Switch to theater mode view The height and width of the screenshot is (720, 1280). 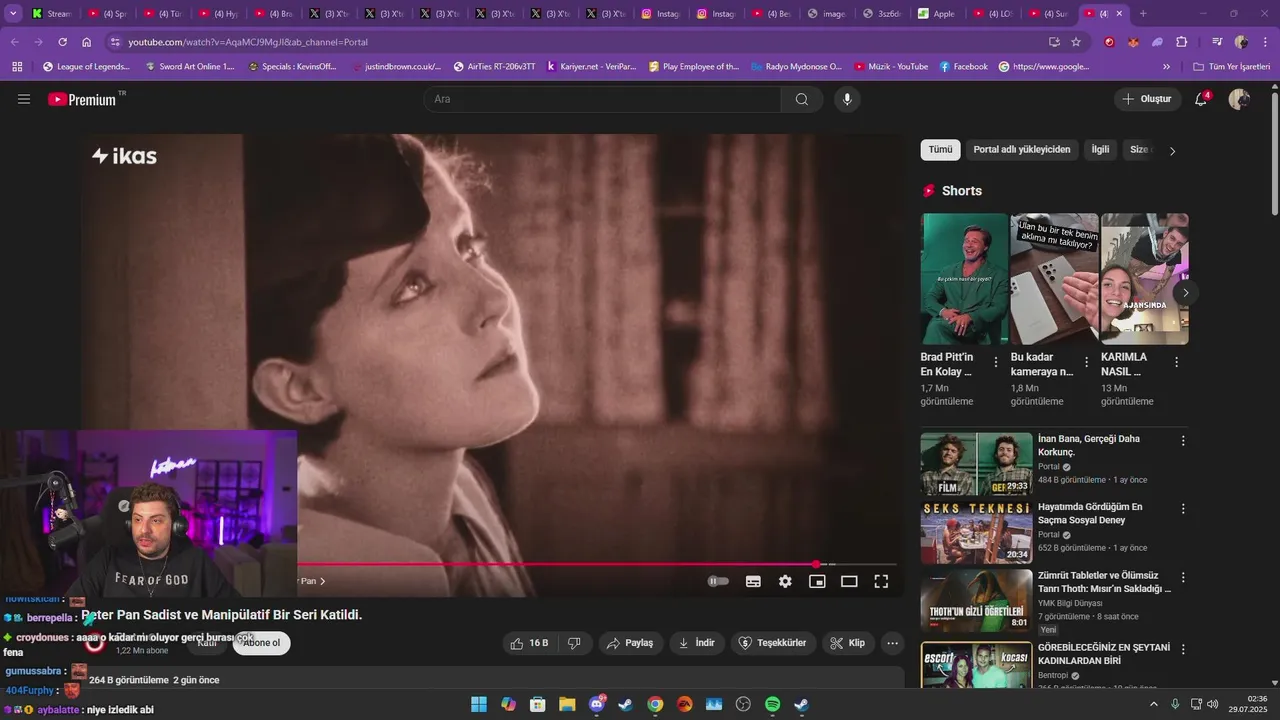849,581
